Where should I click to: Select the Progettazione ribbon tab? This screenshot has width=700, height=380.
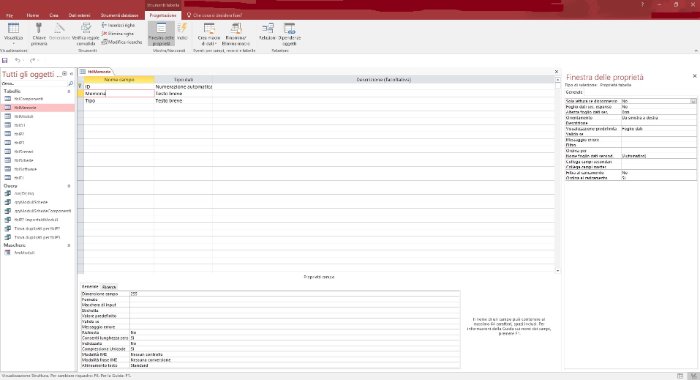(163, 15)
